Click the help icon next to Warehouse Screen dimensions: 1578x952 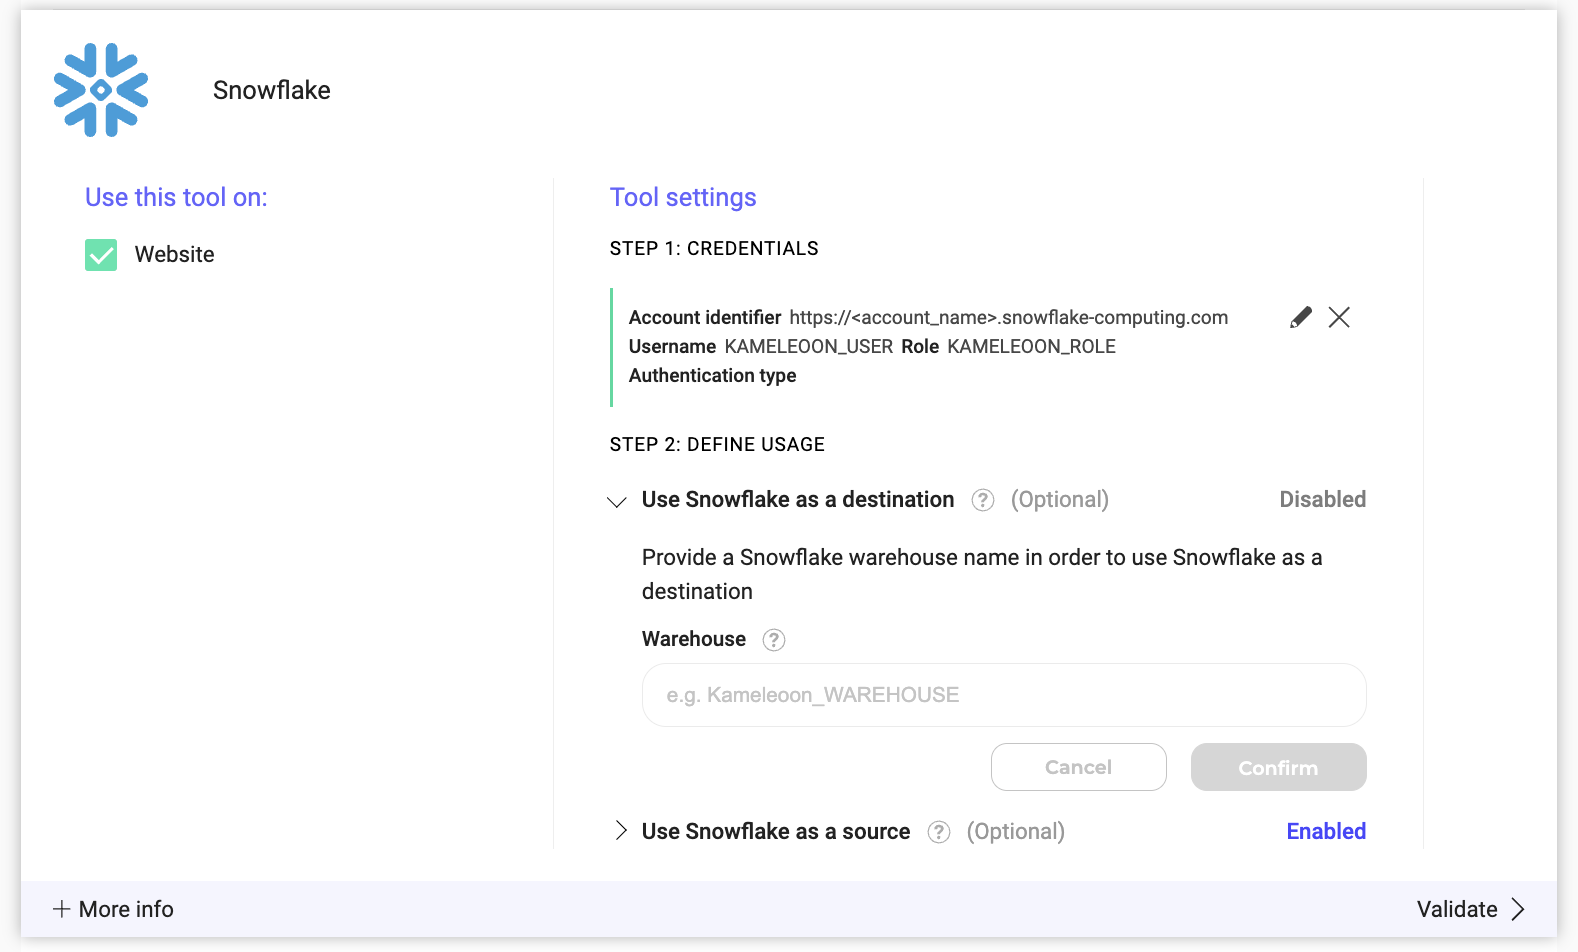tap(774, 640)
